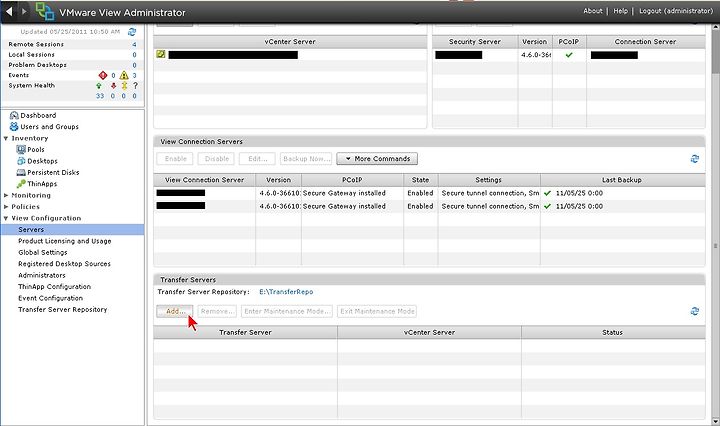
Task: Expand the Policies tree section
Action: (6, 207)
